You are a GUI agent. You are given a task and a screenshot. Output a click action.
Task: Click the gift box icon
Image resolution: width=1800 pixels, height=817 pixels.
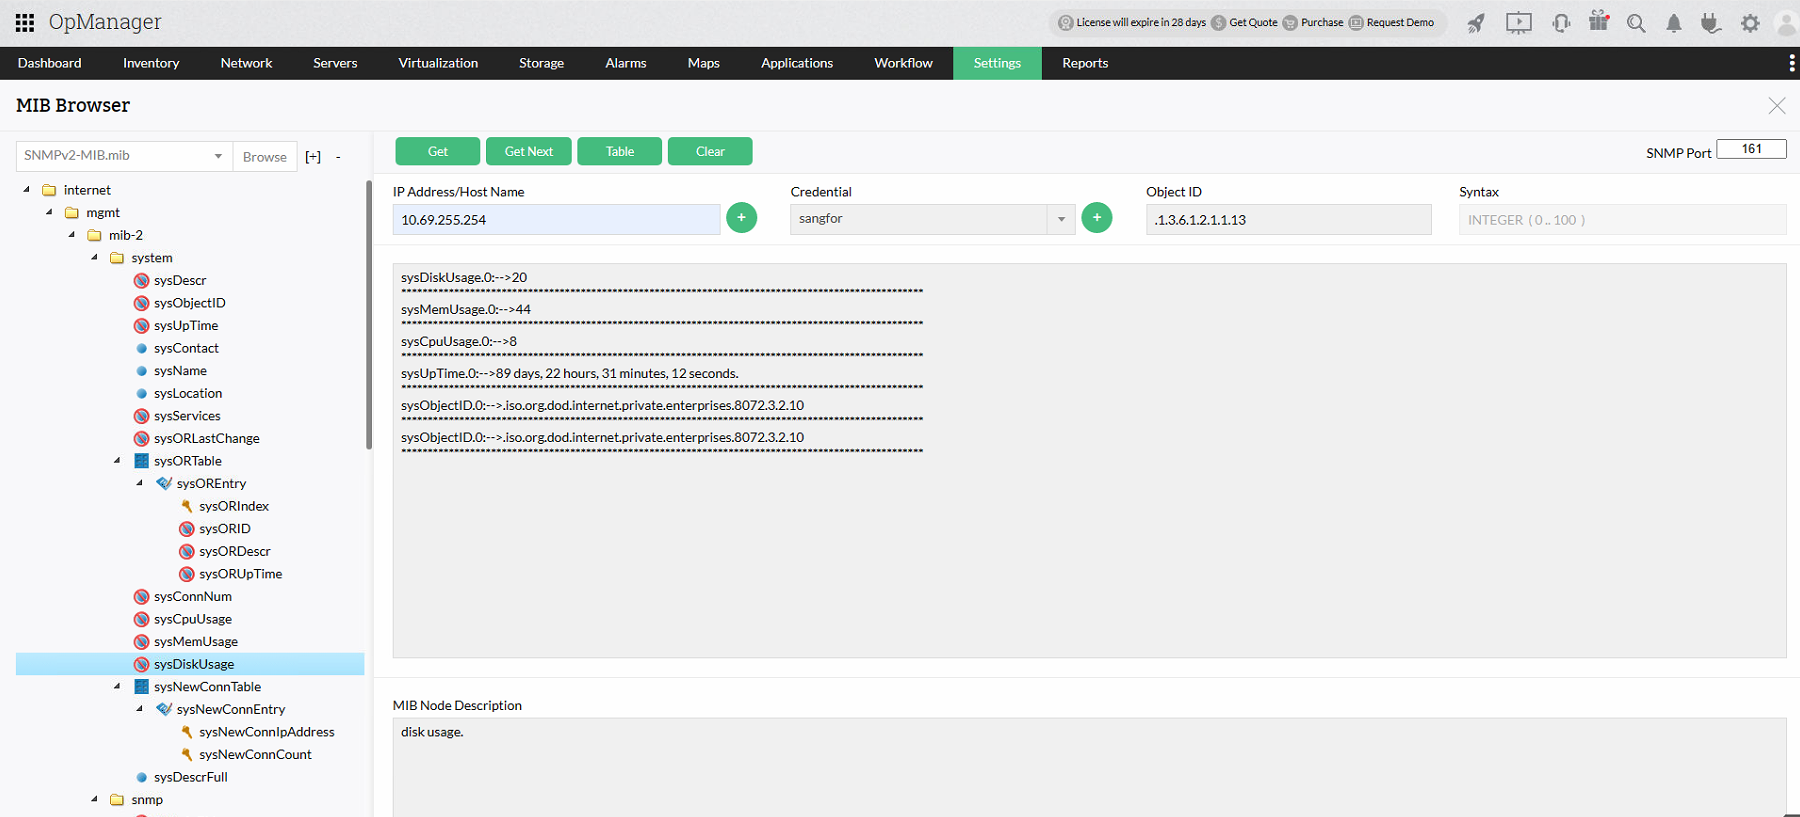click(1599, 21)
